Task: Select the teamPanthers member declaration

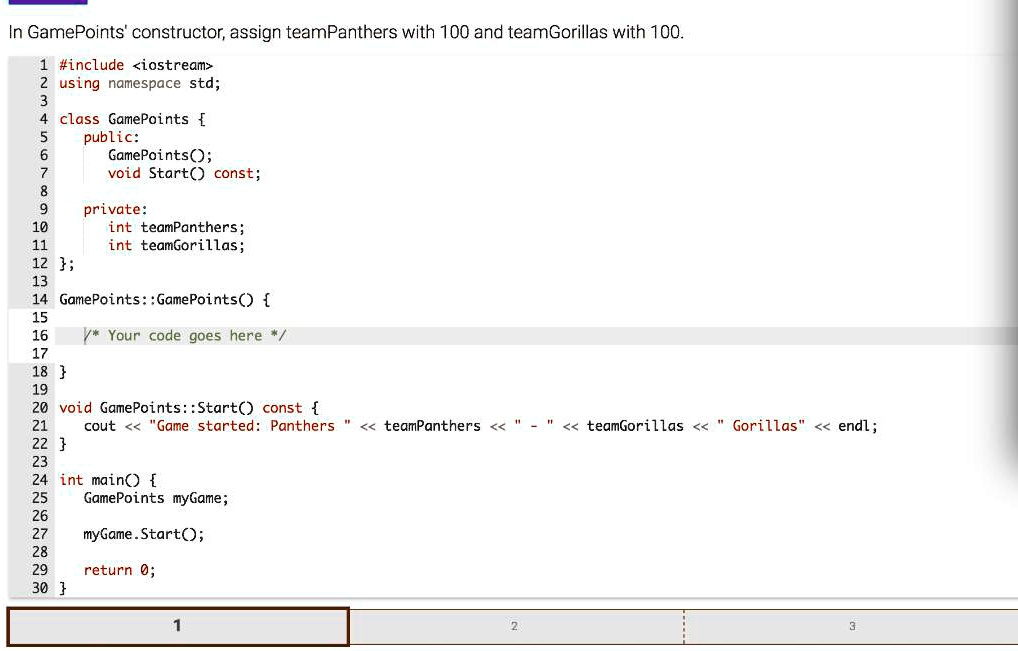Action: click(176, 227)
